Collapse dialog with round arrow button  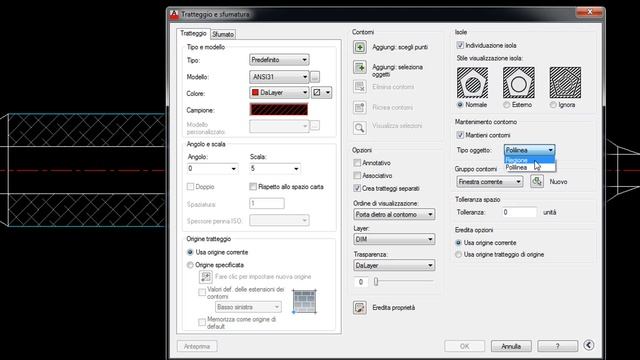(588, 345)
